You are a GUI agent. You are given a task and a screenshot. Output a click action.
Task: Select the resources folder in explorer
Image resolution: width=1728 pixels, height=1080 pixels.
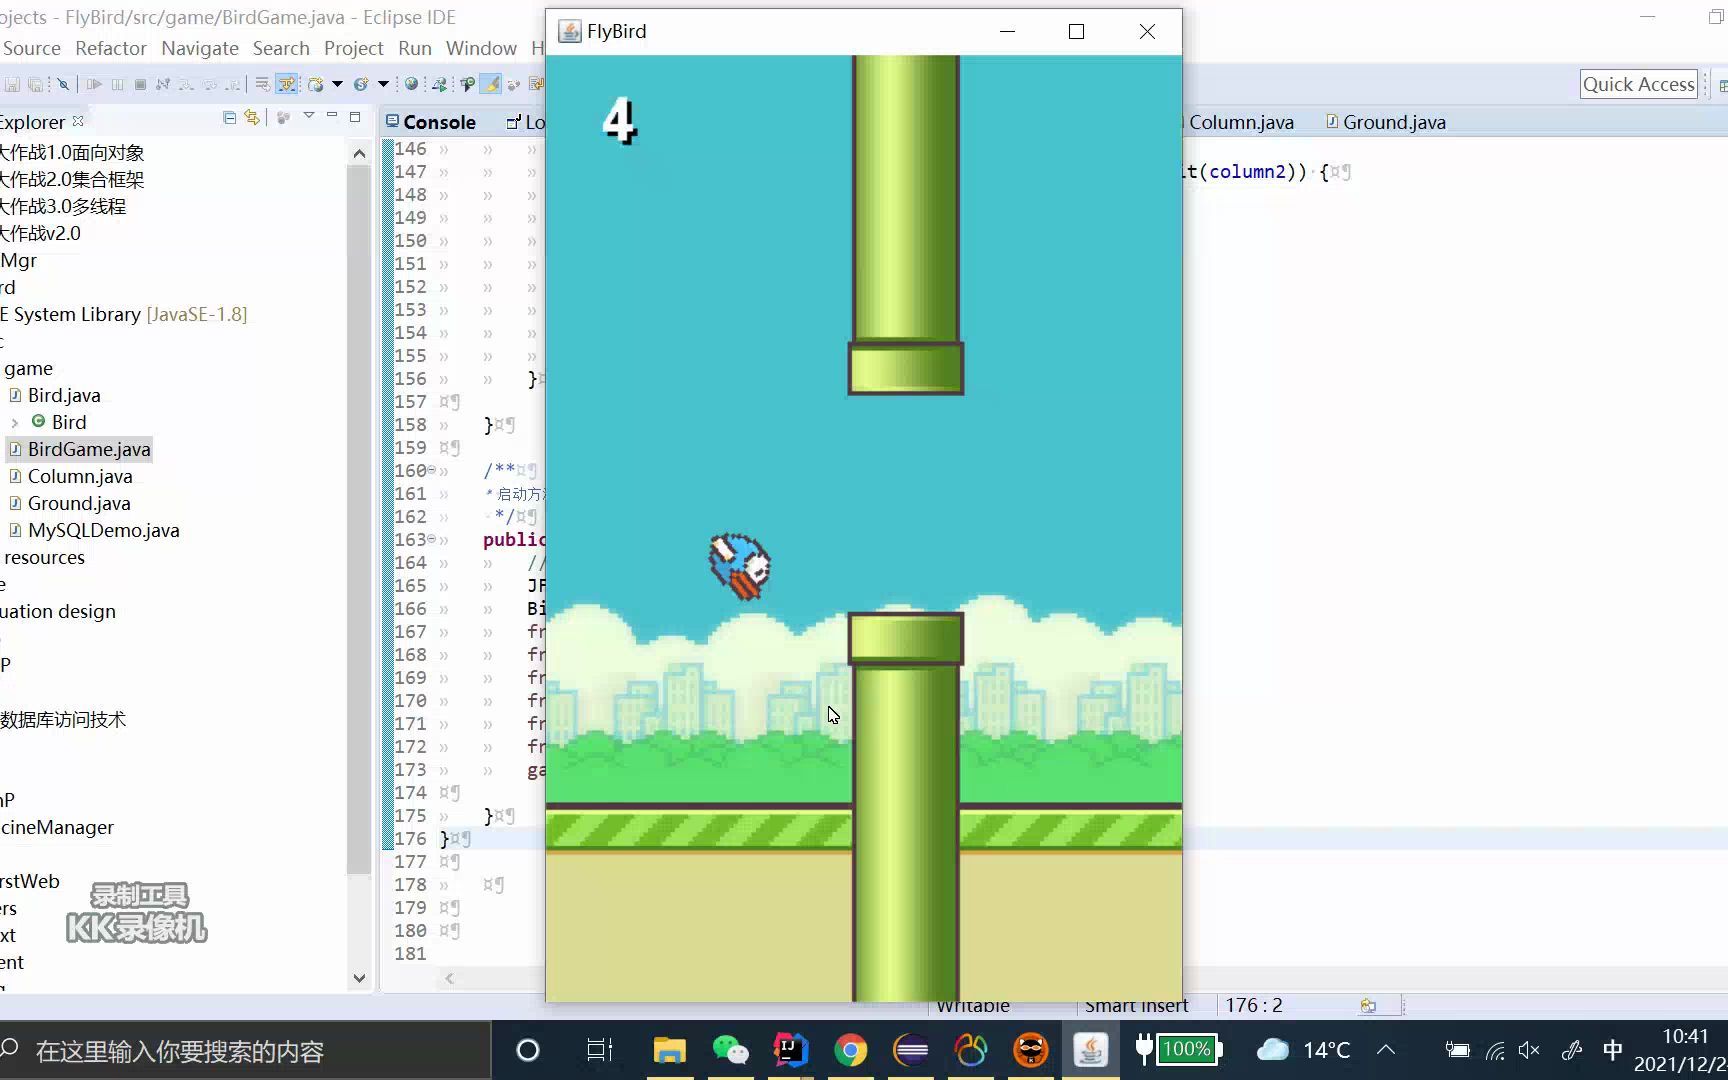click(44, 557)
